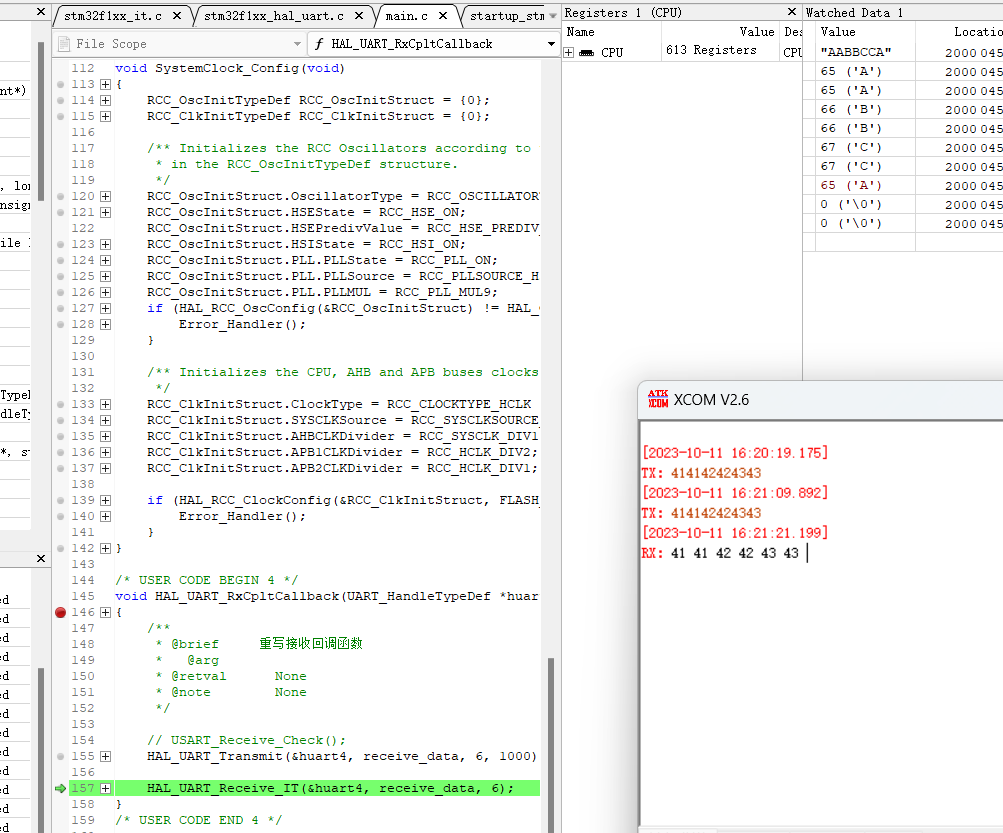Click the HAL_UART_Transmit line 155 code
The width and height of the screenshot is (1003, 833).
point(342,756)
